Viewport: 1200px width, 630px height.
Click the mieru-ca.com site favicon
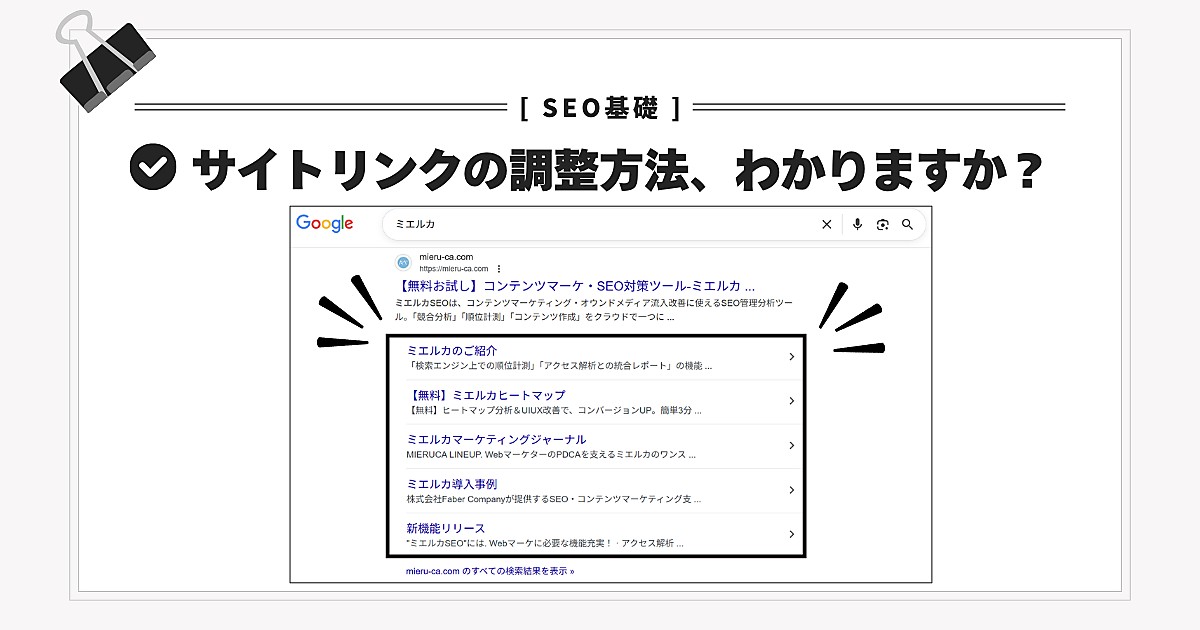pos(403,263)
